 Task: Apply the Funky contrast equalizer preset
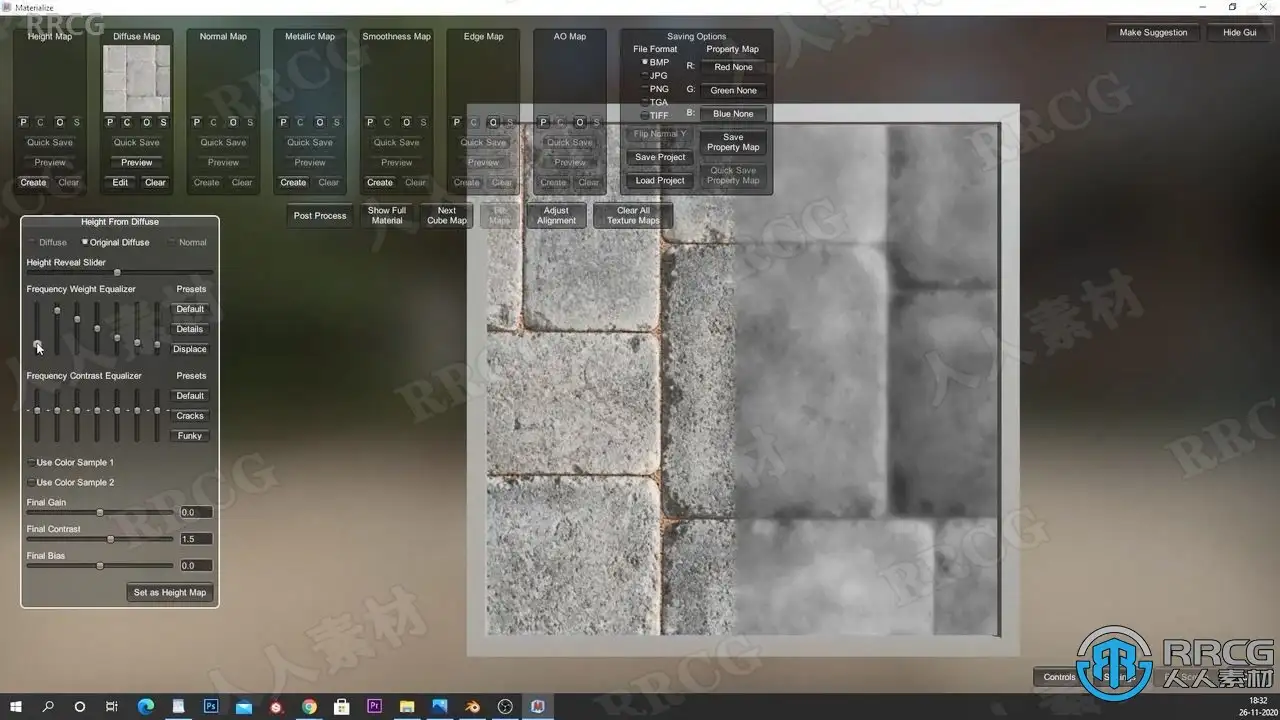pos(190,436)
